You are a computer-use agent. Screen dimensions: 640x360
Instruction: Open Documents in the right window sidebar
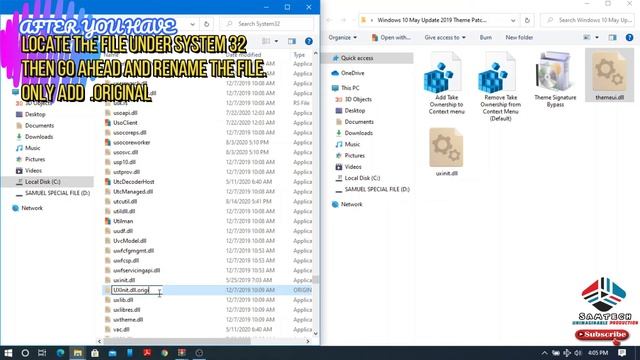pos(359,122)
